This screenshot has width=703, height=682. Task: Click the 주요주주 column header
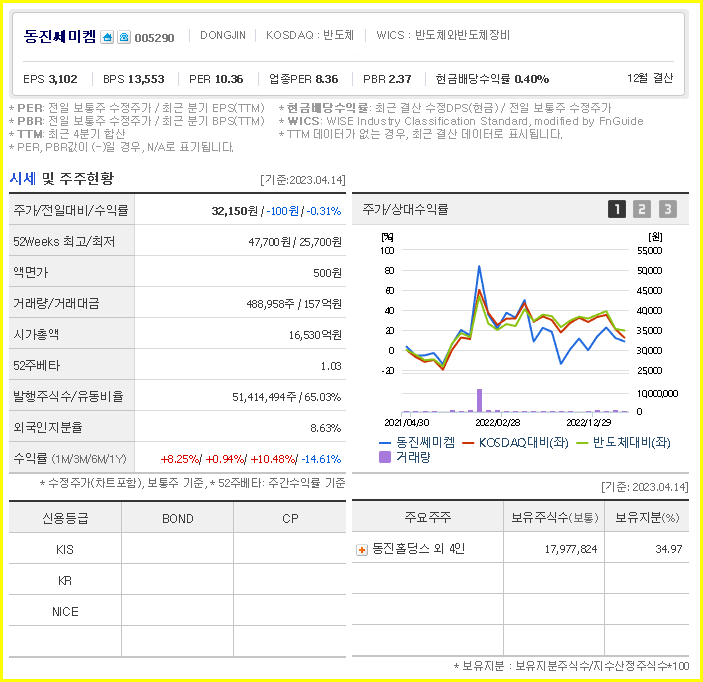[x=427, y=517]
